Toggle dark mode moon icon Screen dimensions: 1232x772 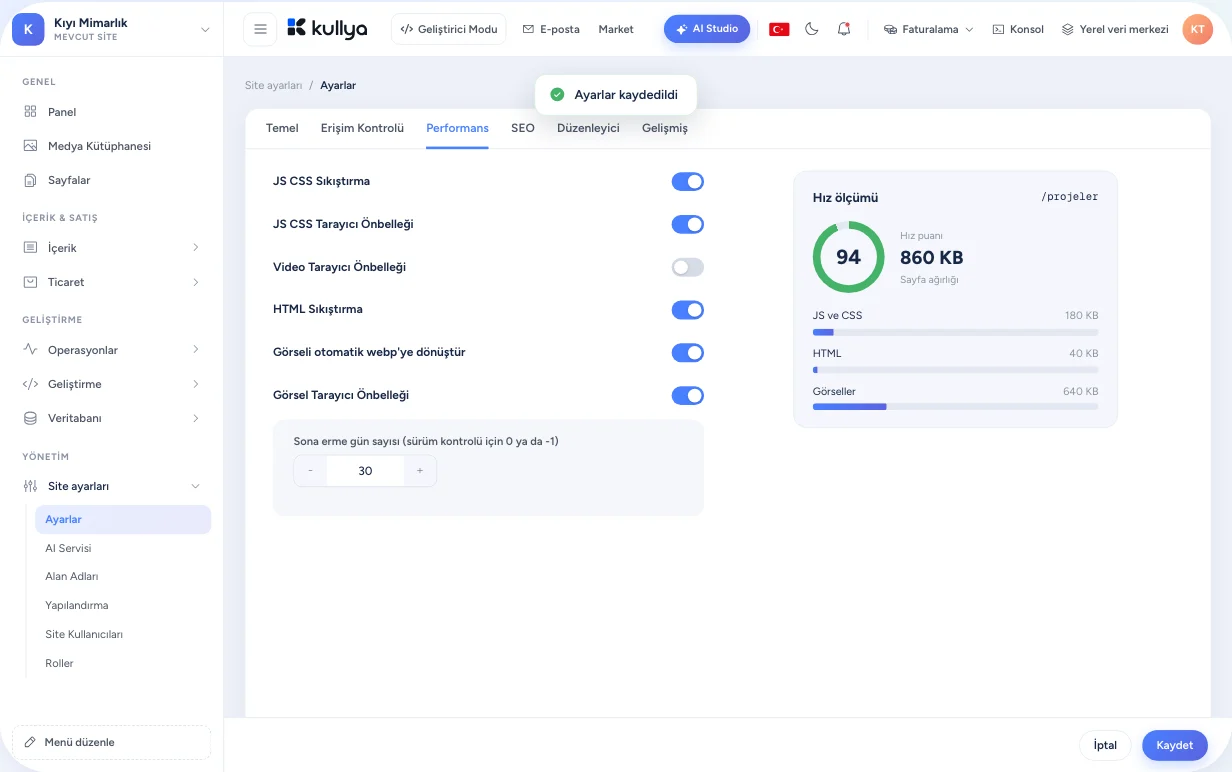coord(812,29)
